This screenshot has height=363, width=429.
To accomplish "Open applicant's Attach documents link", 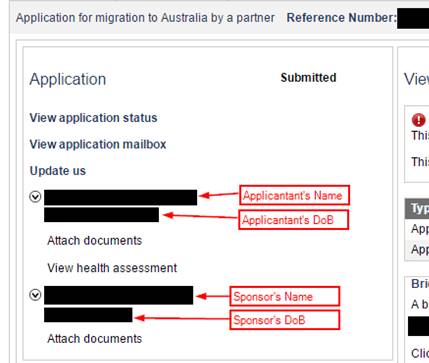I will [95, 240].
